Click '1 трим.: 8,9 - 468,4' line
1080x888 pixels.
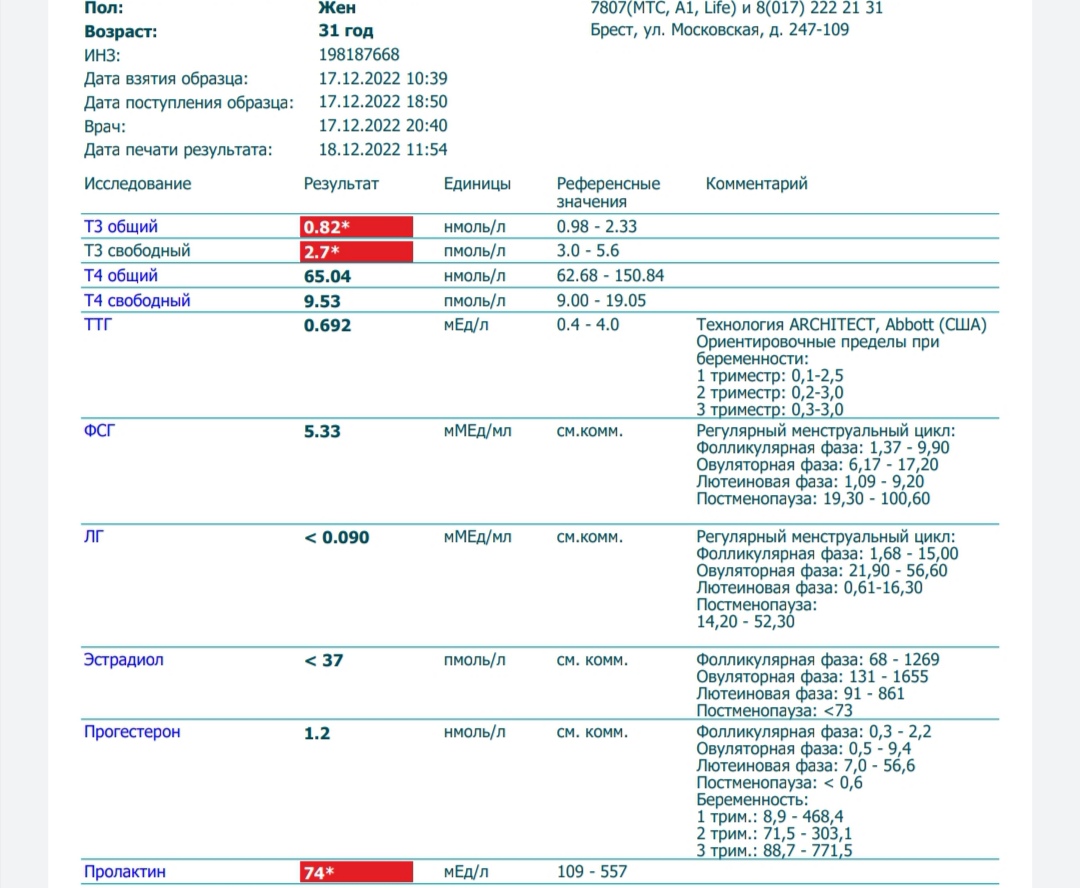click(769, 817)
